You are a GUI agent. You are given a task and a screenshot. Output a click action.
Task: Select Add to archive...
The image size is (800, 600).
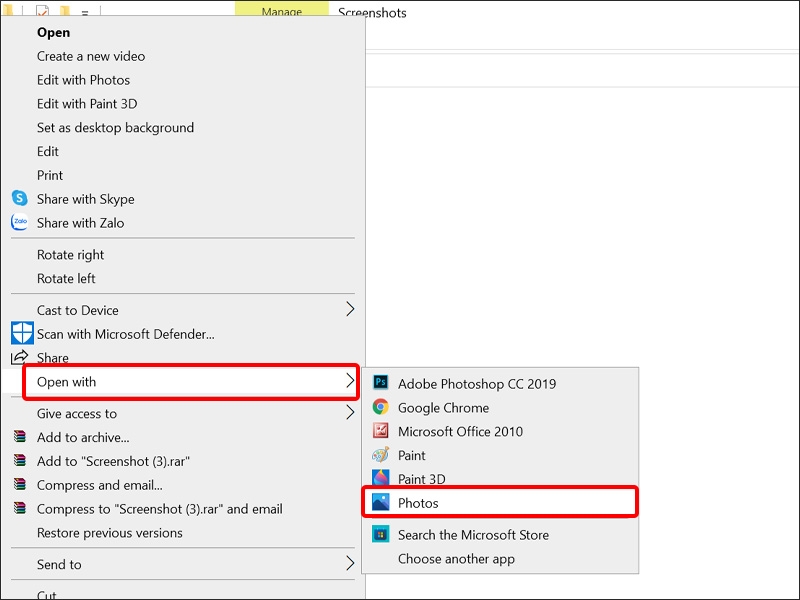pos(83,437)
